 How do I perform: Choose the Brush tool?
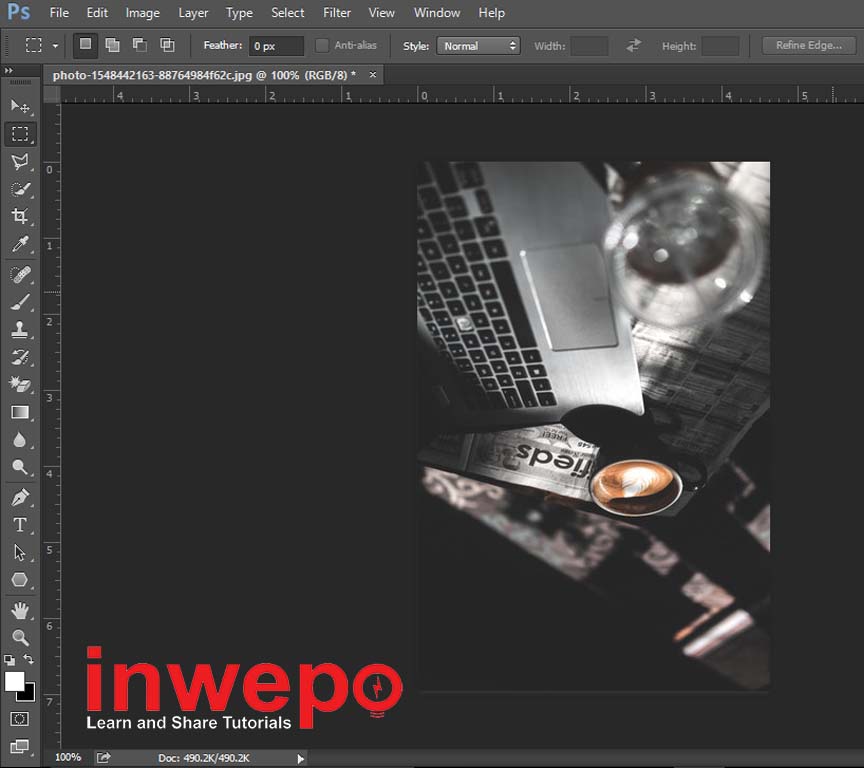tap(19, 302)
